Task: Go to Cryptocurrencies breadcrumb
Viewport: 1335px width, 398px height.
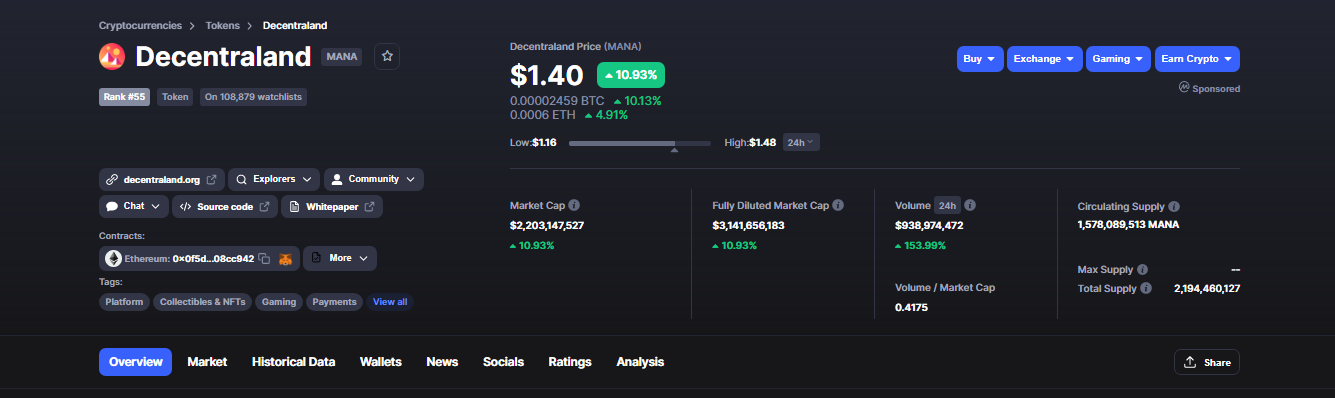Action: click(141, 25)
